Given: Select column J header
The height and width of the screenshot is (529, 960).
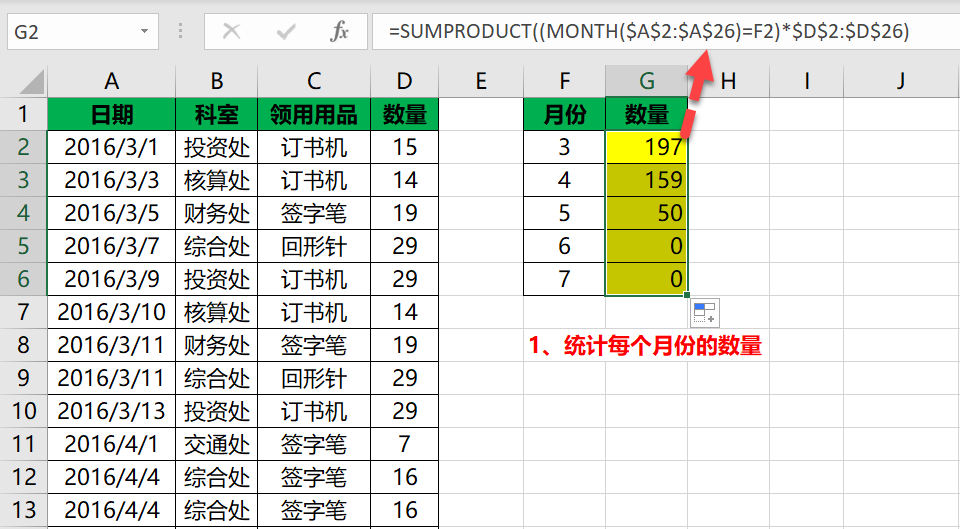Looking at the screenshot, I should [901, 81].
